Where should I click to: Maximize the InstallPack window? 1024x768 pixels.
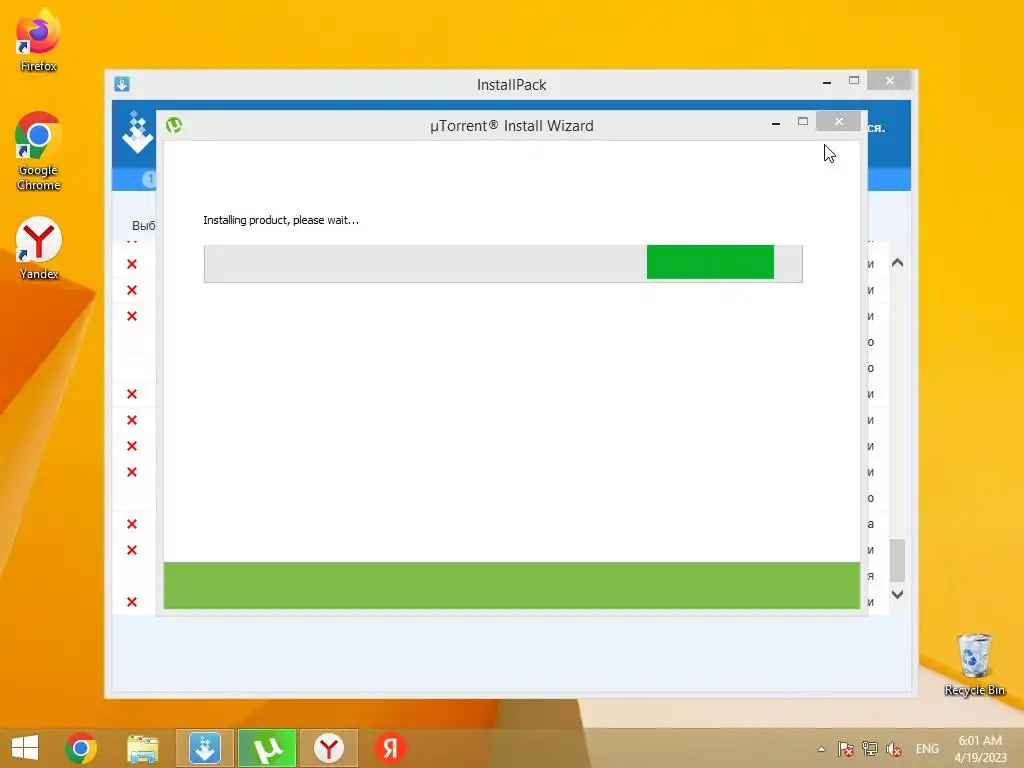(x=854, y=80)
